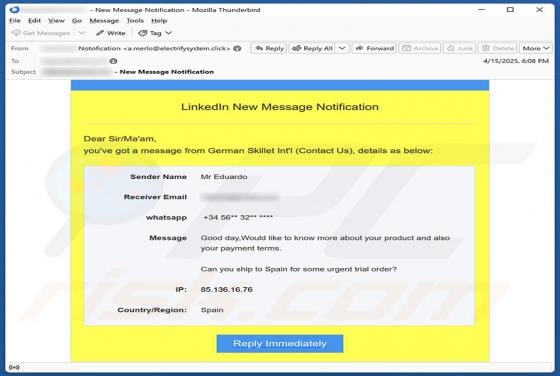Click the recipient contact icon in To row
Viewport: 560px width, 376px height.
113,61
